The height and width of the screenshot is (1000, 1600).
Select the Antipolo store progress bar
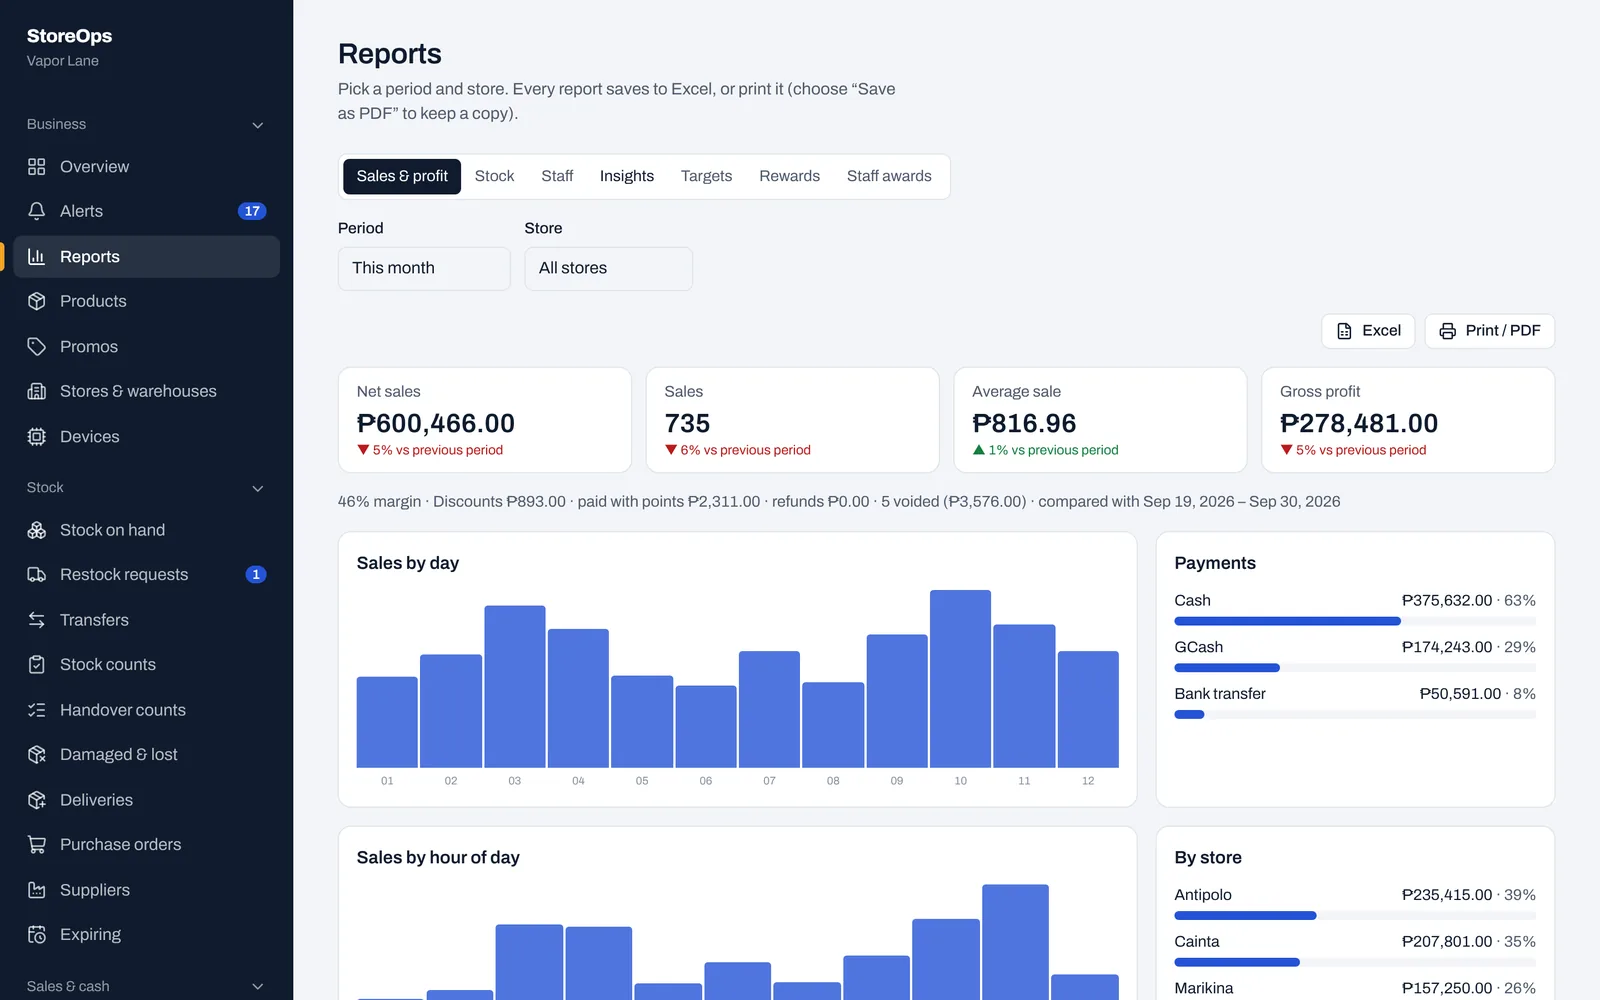tap(1355, 916)
